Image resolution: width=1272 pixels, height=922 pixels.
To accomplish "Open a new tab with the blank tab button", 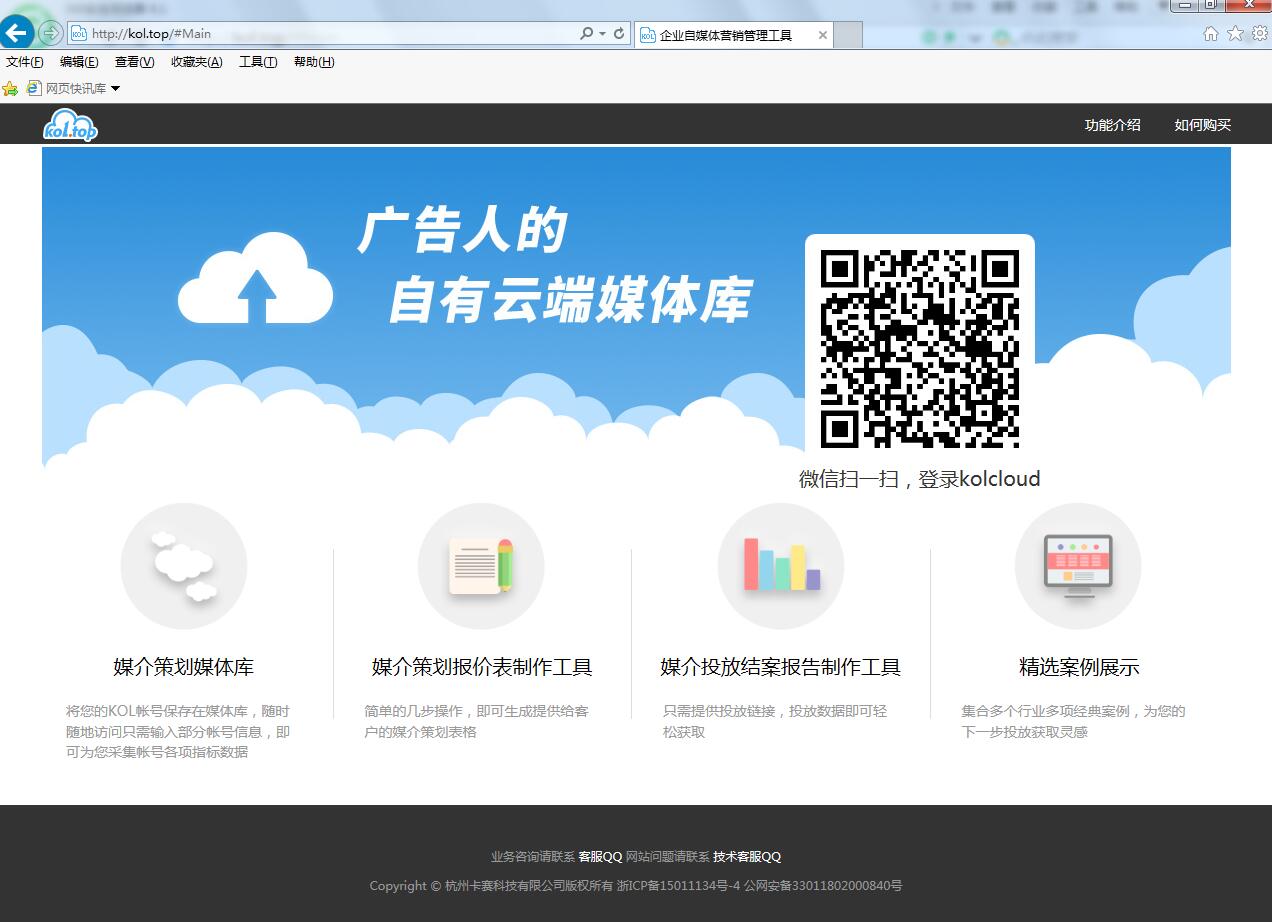I will coord(848,35).
